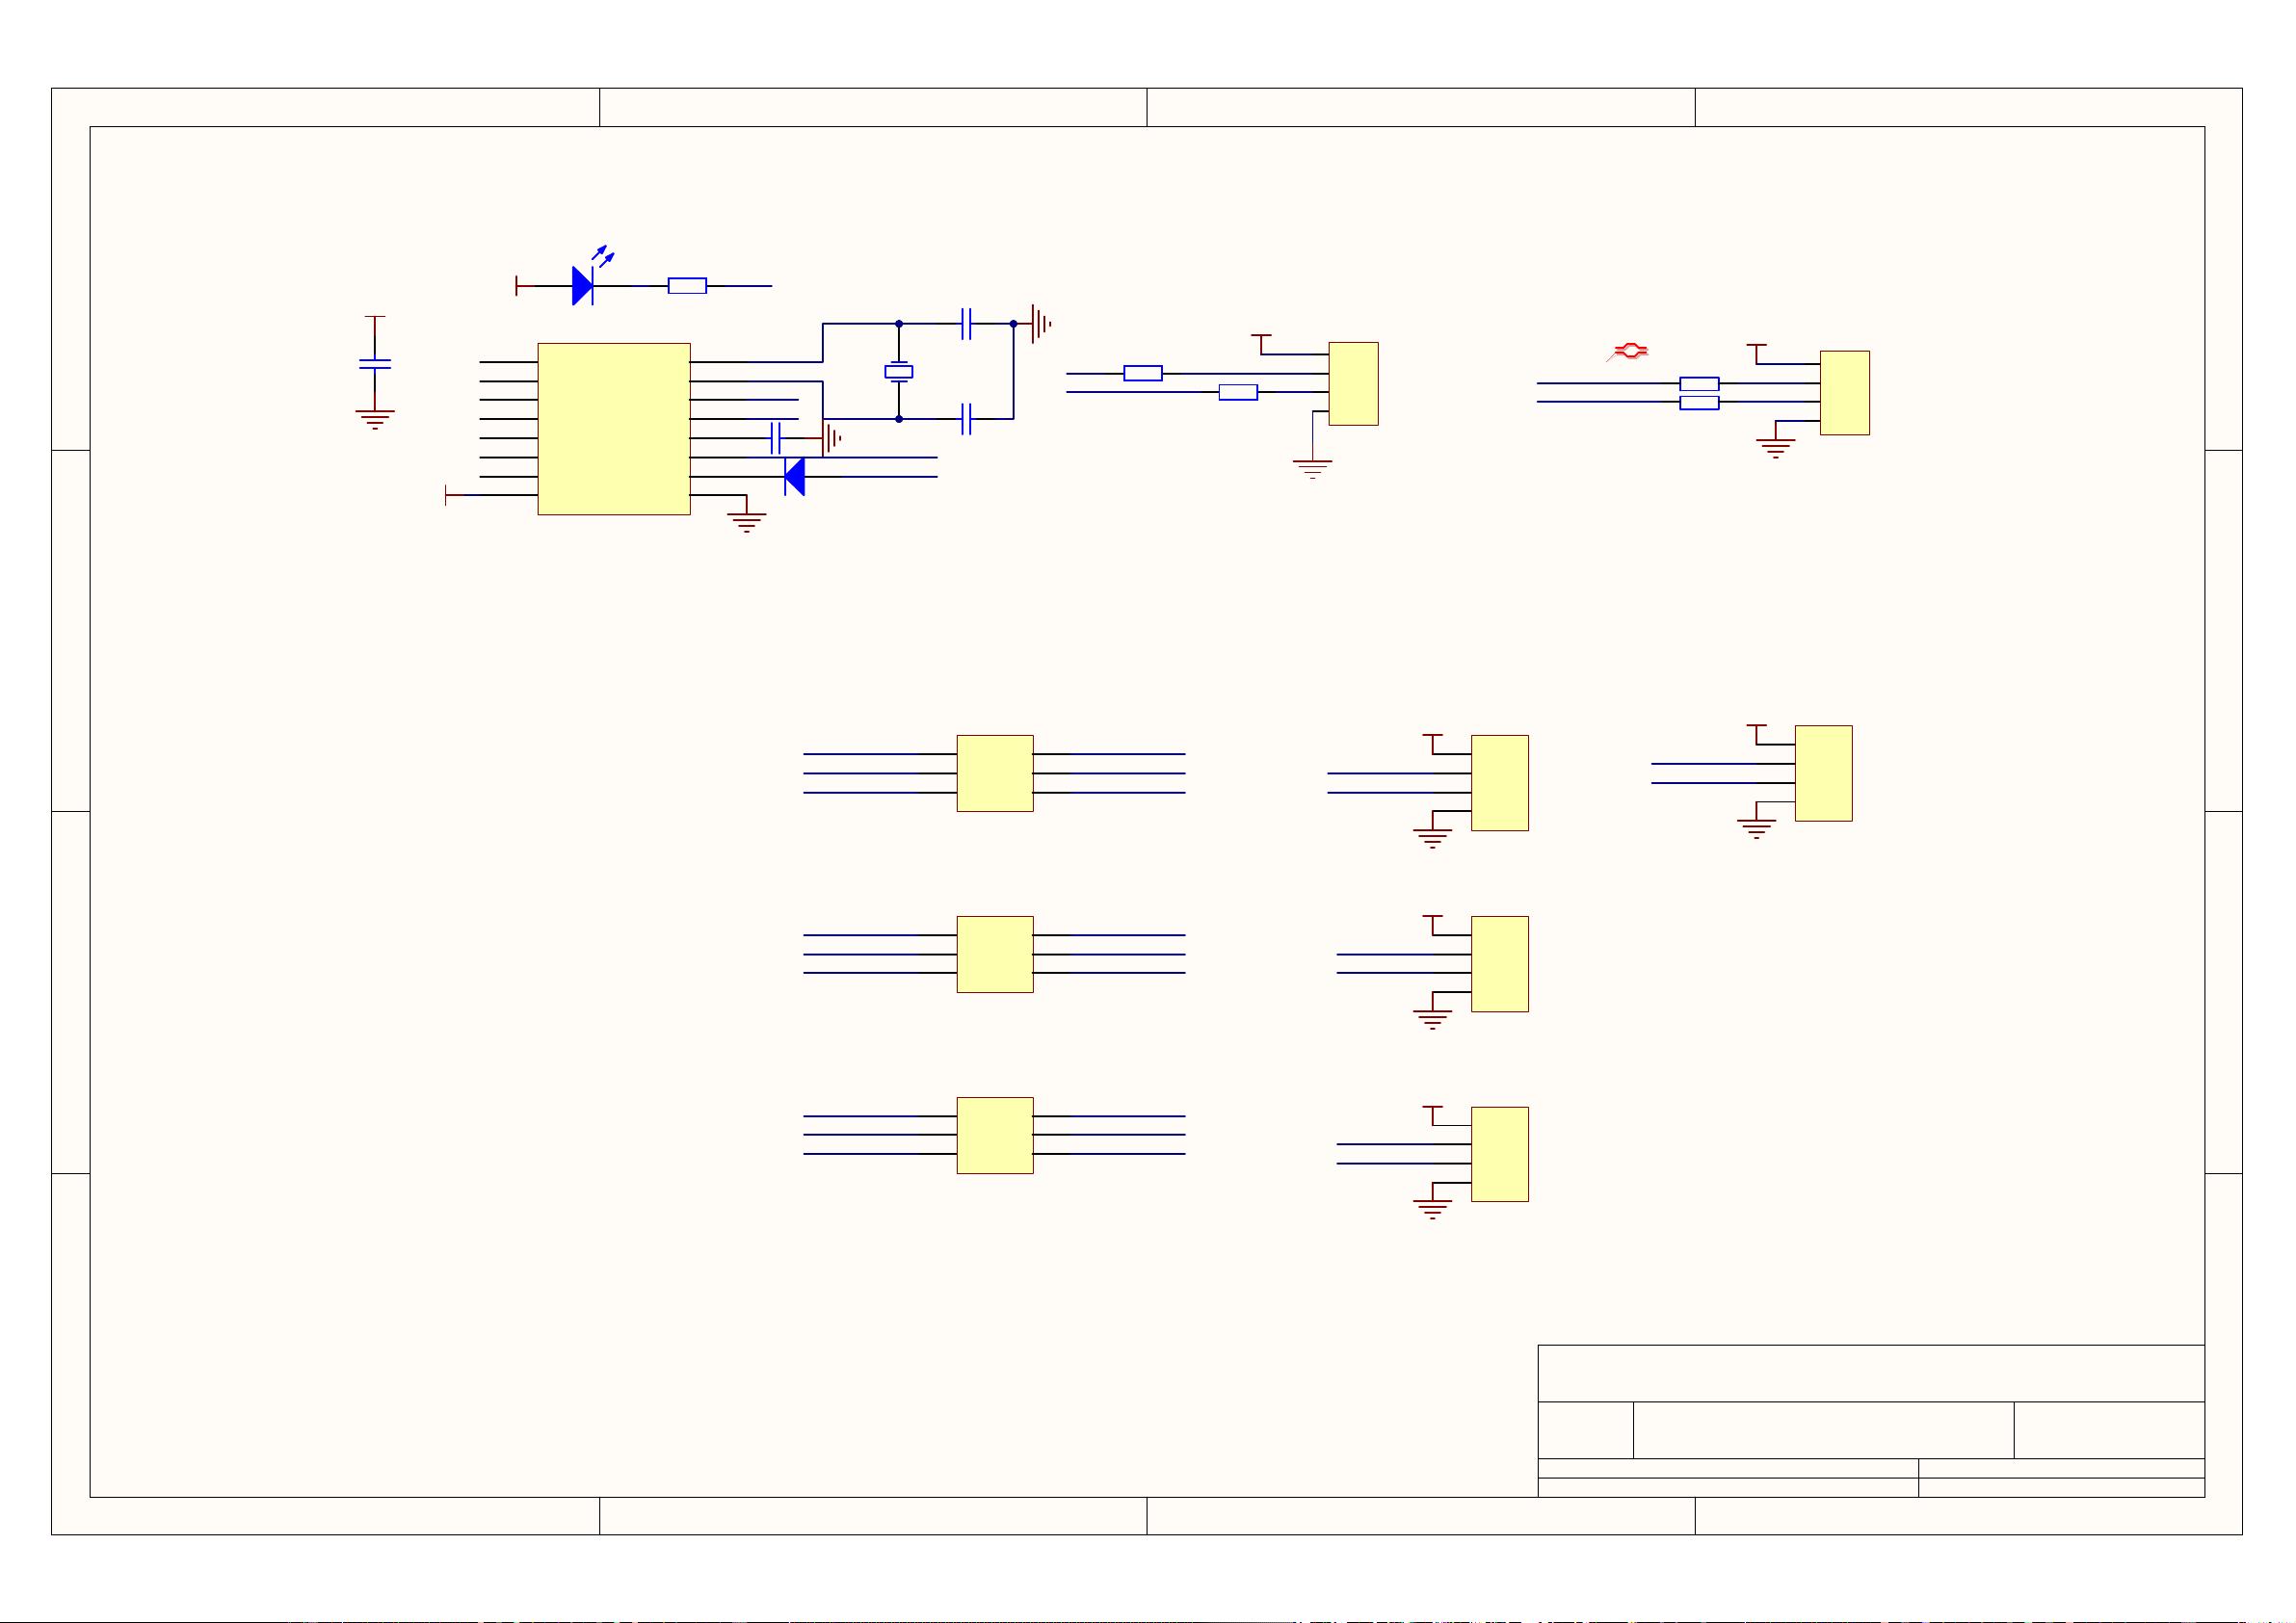Click upper resistor beside the top-right connector

(1699, 383)
